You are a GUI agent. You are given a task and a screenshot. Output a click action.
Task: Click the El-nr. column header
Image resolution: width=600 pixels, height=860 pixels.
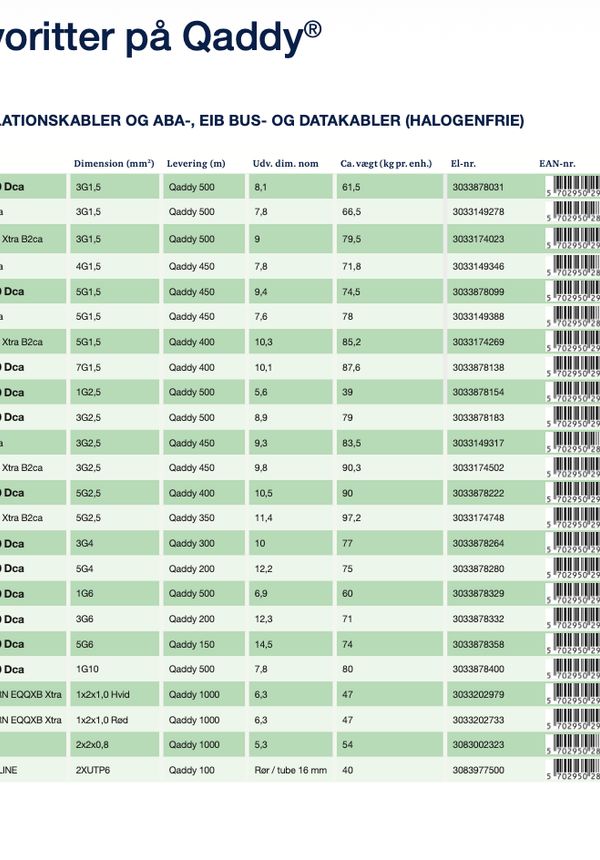pos(463,163)
